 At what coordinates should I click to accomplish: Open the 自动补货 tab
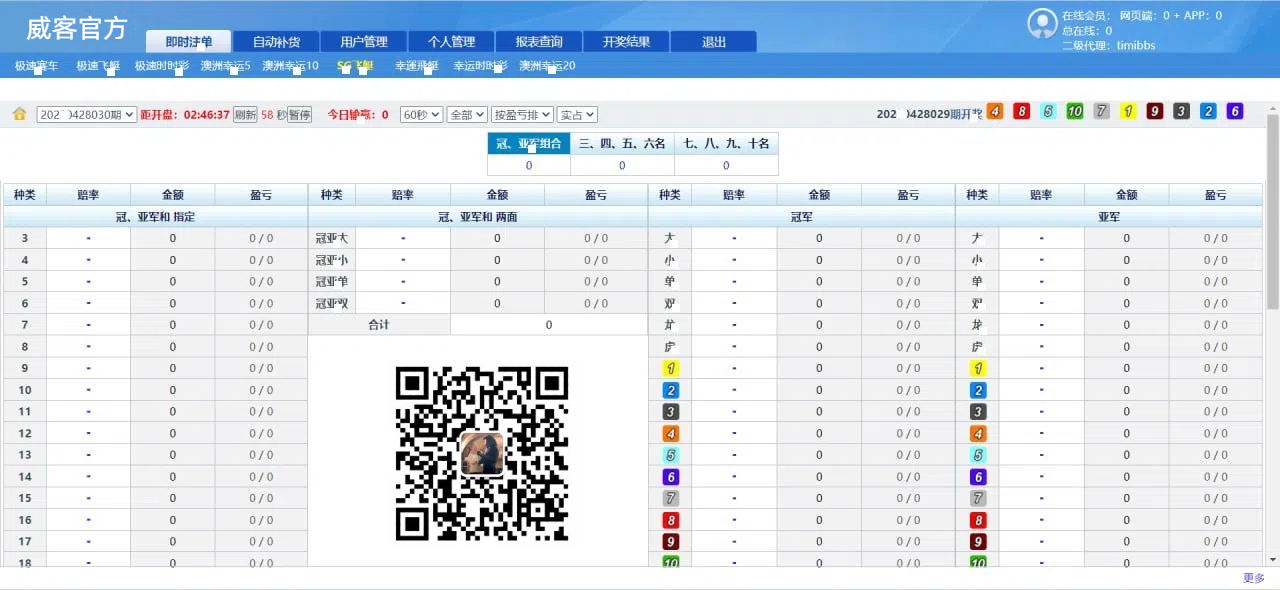(x=276, y=42)
